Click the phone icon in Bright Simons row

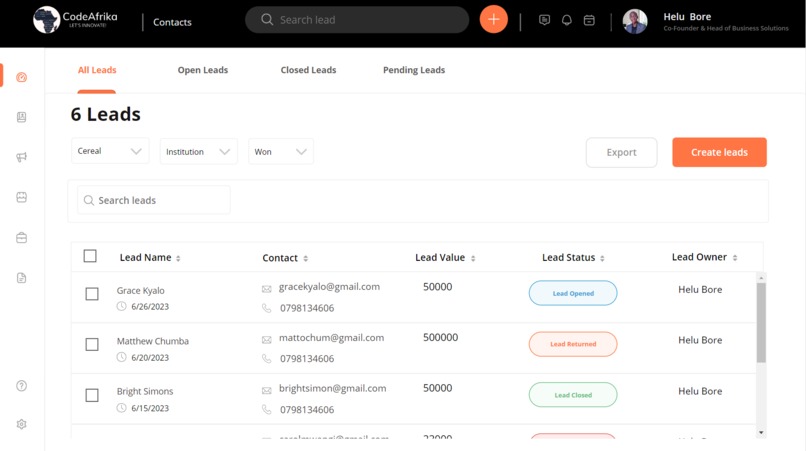(x=266, y=409)
